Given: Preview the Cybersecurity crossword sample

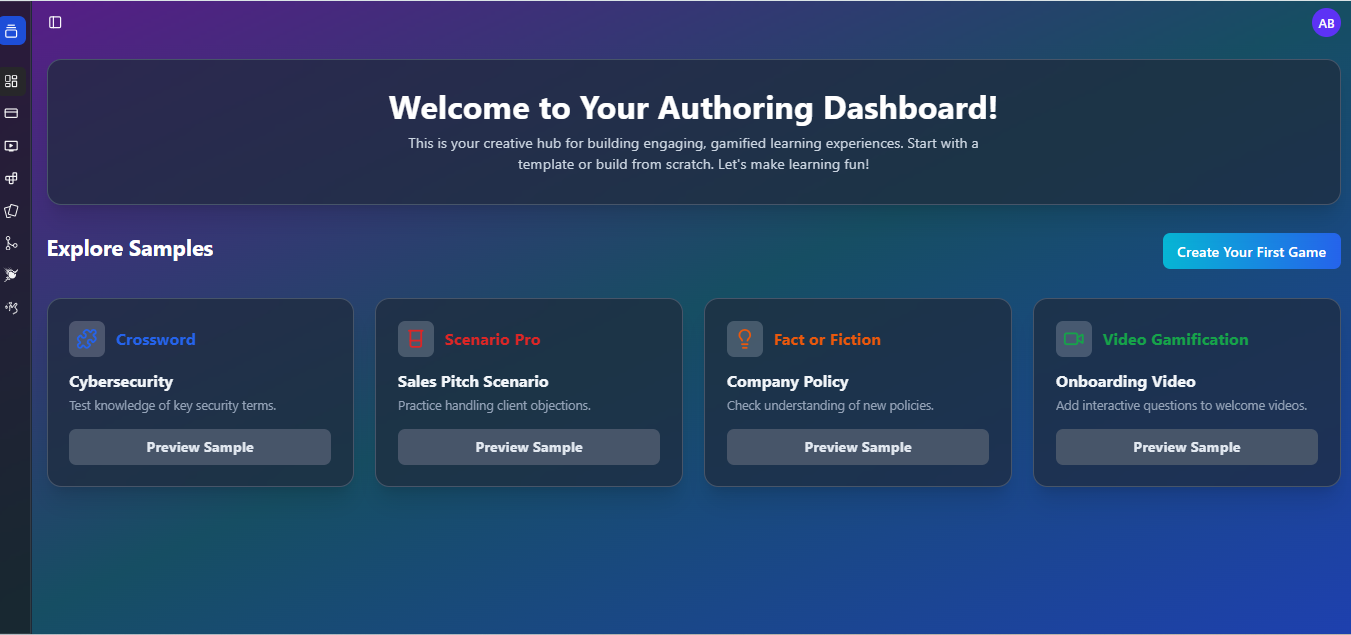Looking at the screenshot, I should pos(200,447).
